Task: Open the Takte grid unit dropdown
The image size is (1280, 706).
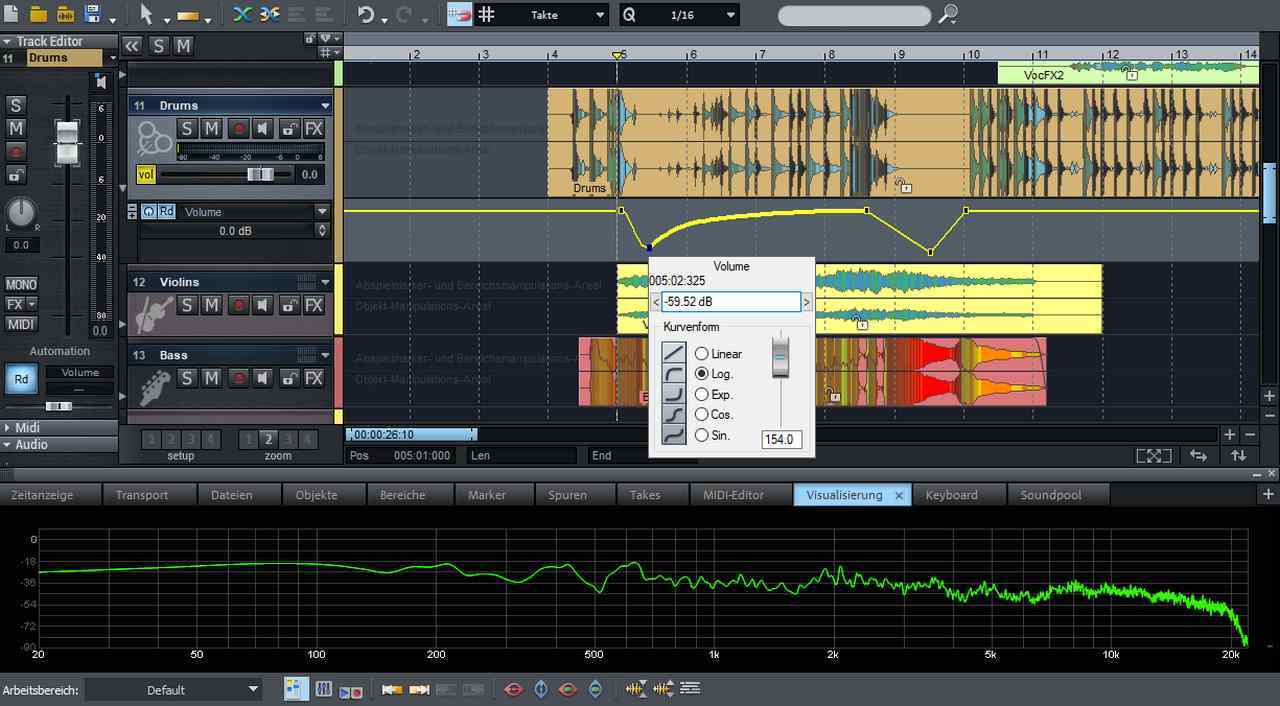Action: (600, 15)
